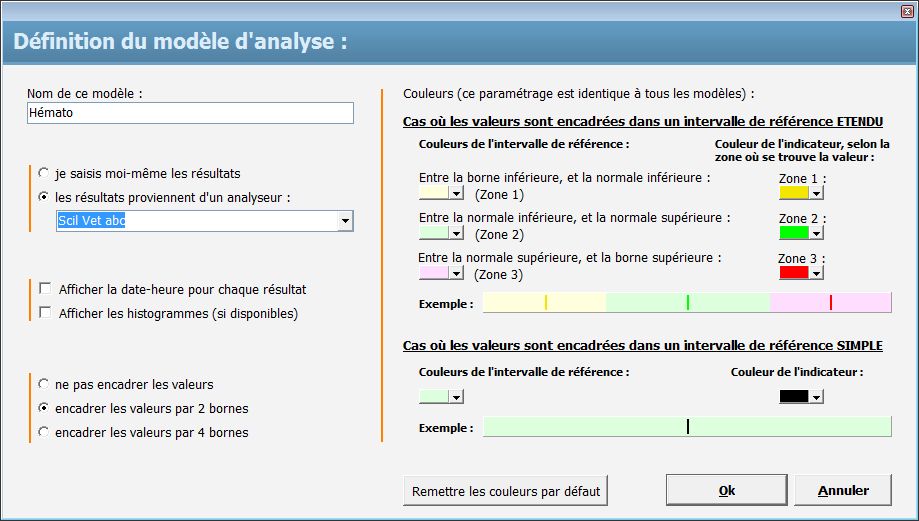Click into the 'Nom de ce modèle' field
The width and height of the screenshot is (919, 521).
pyautogui.click(x=190, y=113)
